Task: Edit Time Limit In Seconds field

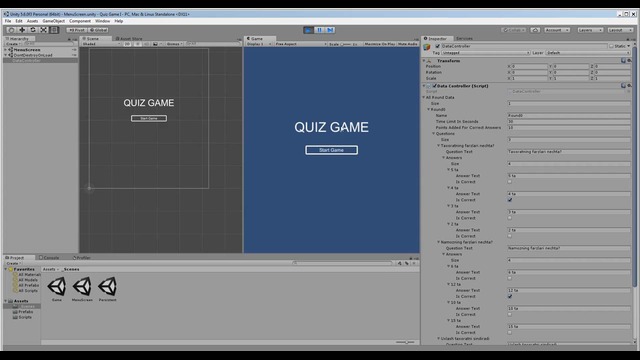Action: [x=569, y=122]
